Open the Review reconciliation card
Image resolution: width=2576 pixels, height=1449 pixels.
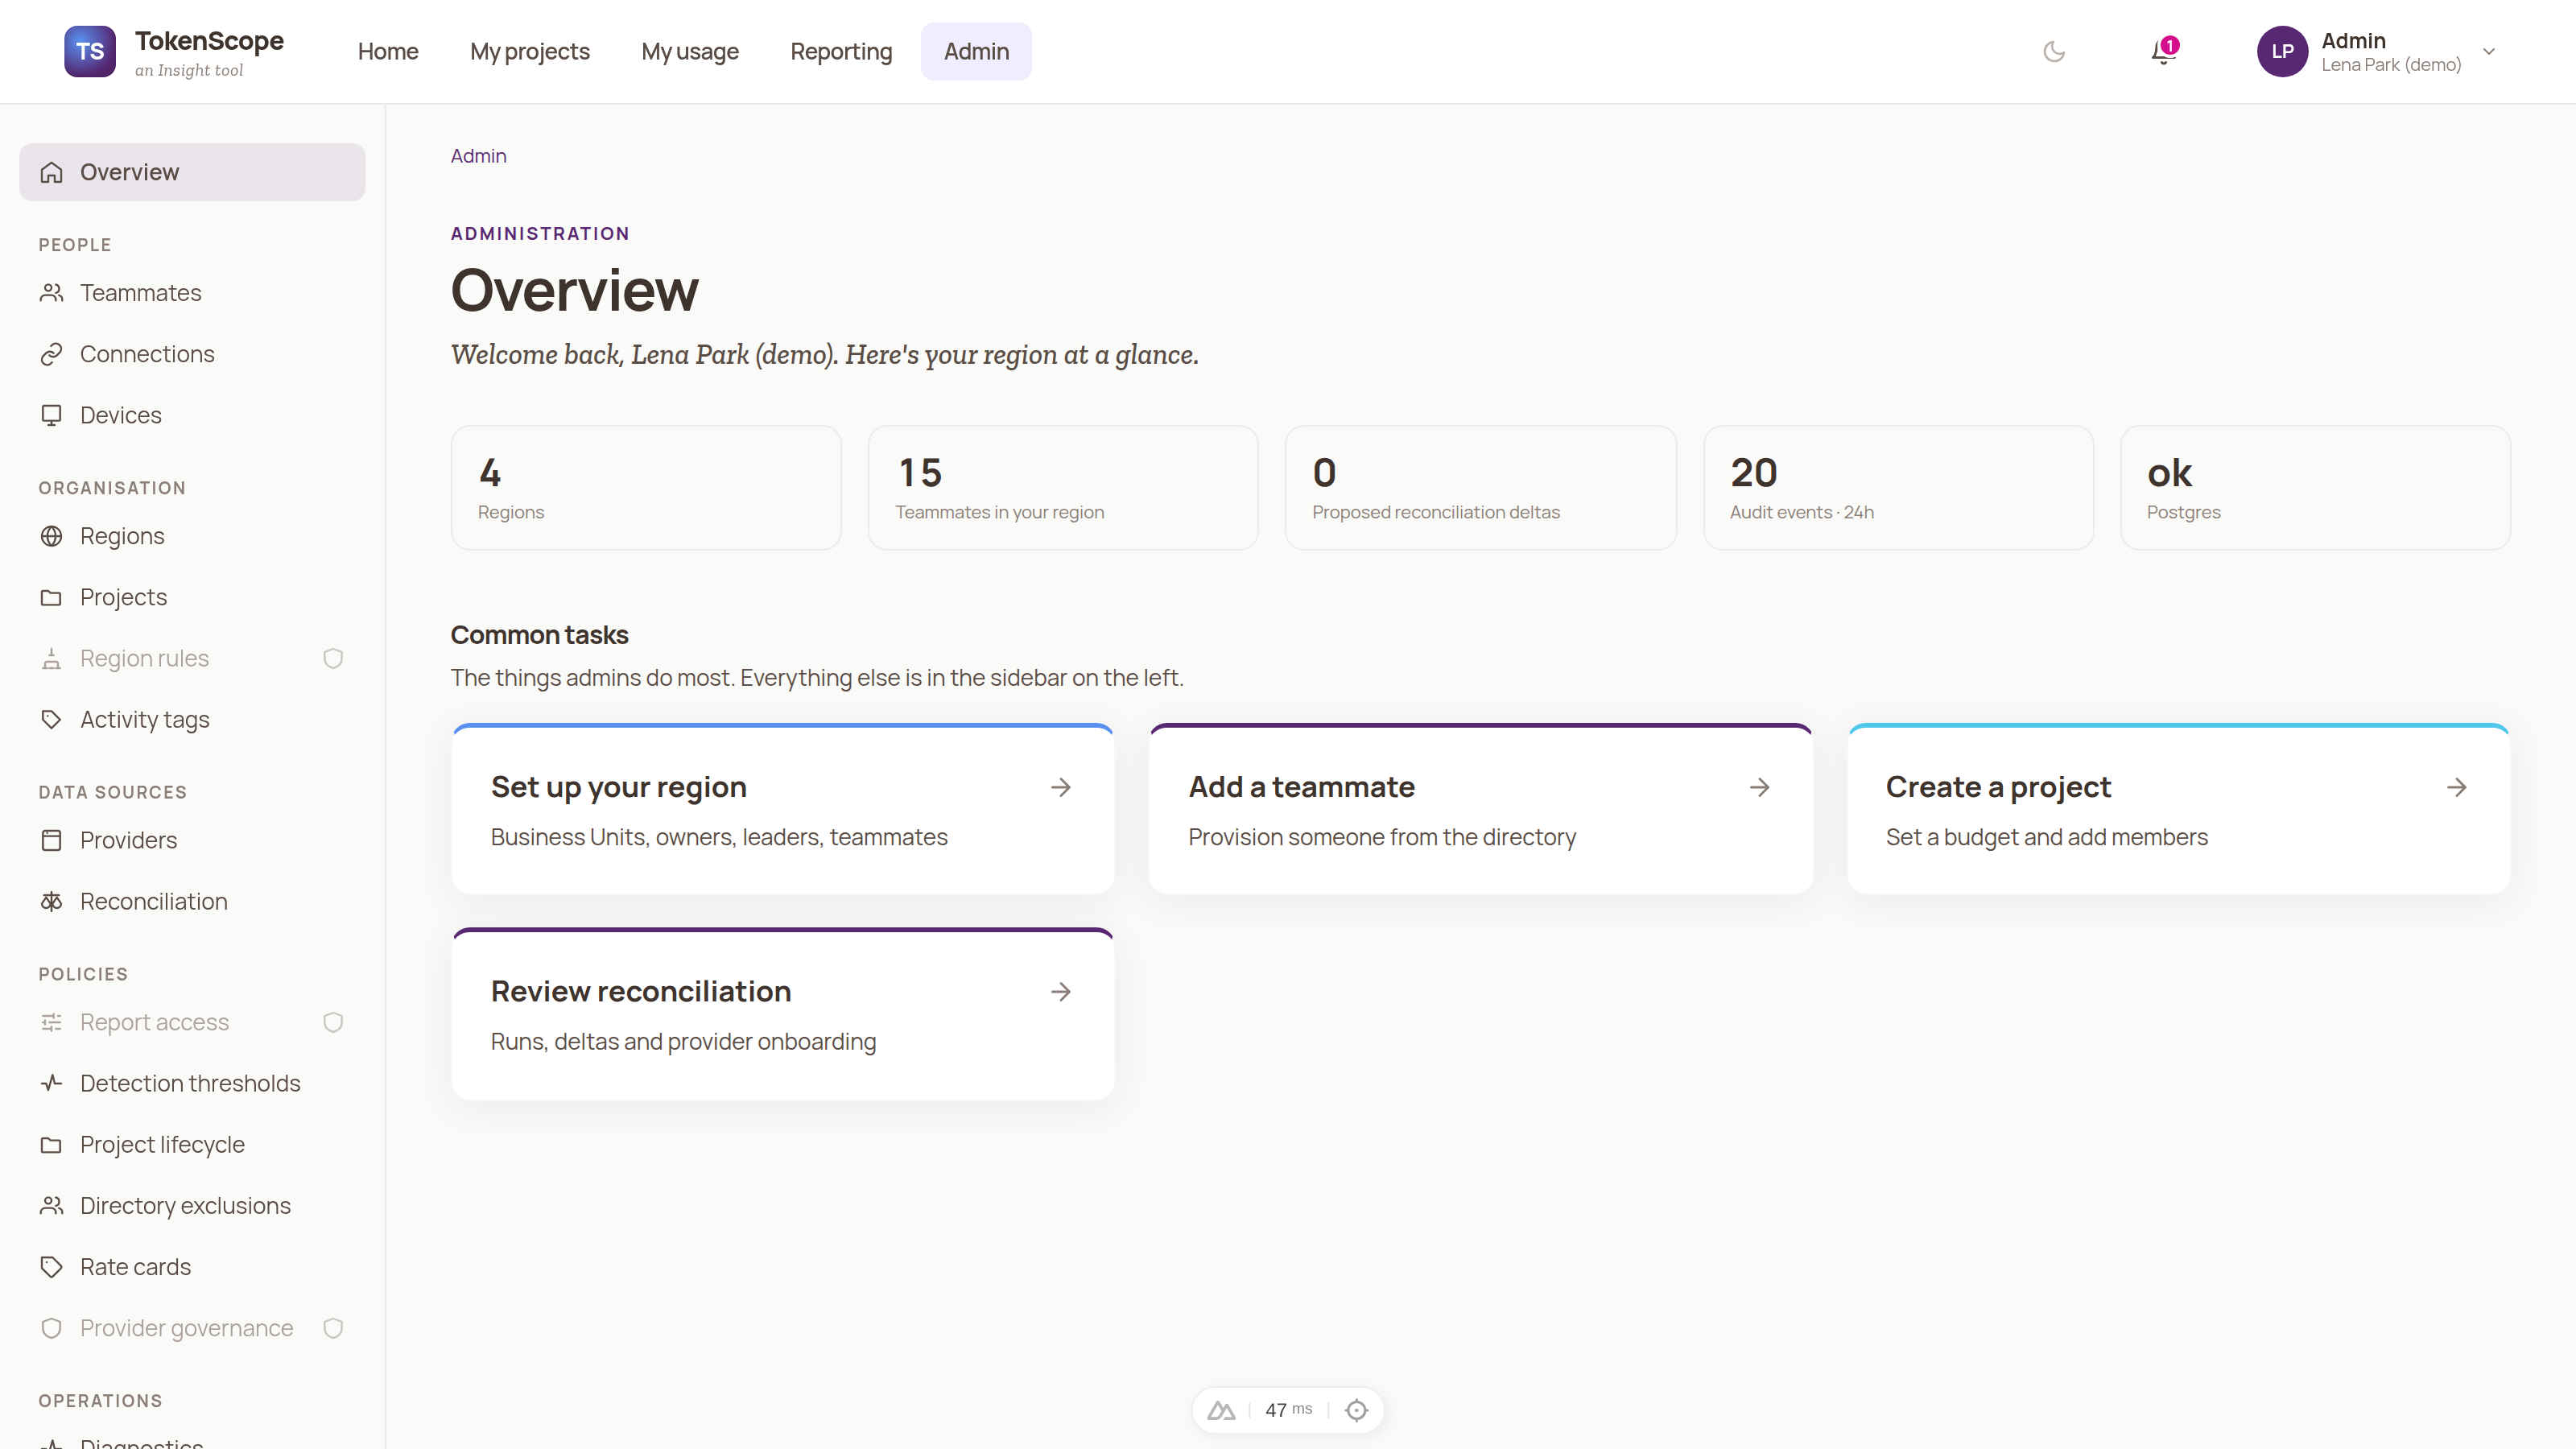783,1014
